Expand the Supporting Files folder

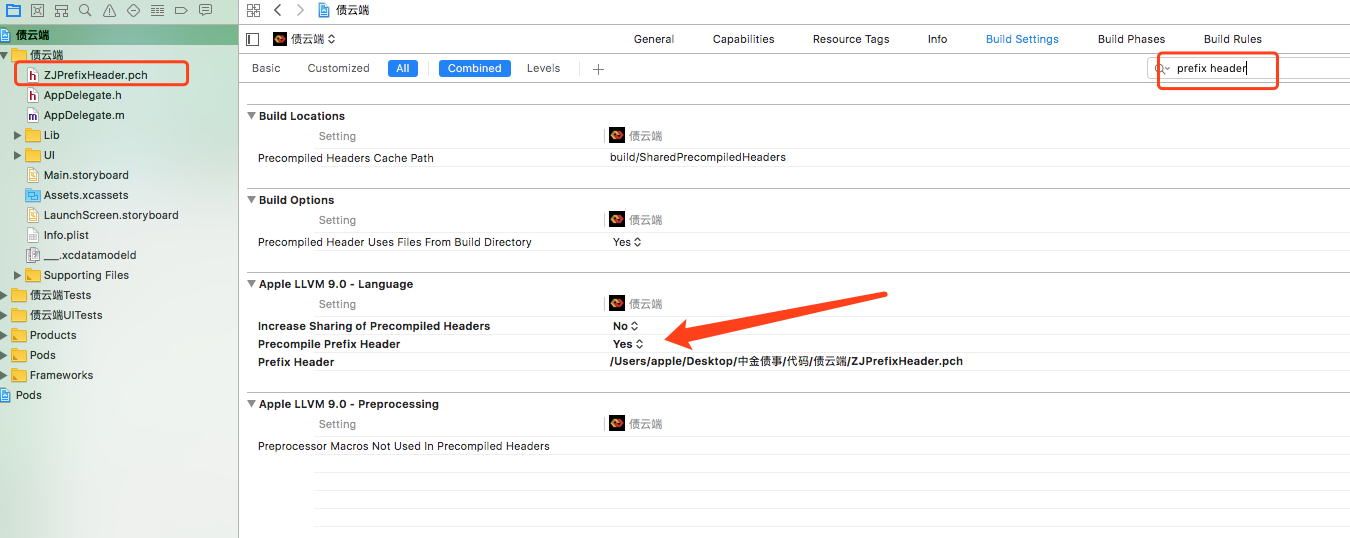18,275
